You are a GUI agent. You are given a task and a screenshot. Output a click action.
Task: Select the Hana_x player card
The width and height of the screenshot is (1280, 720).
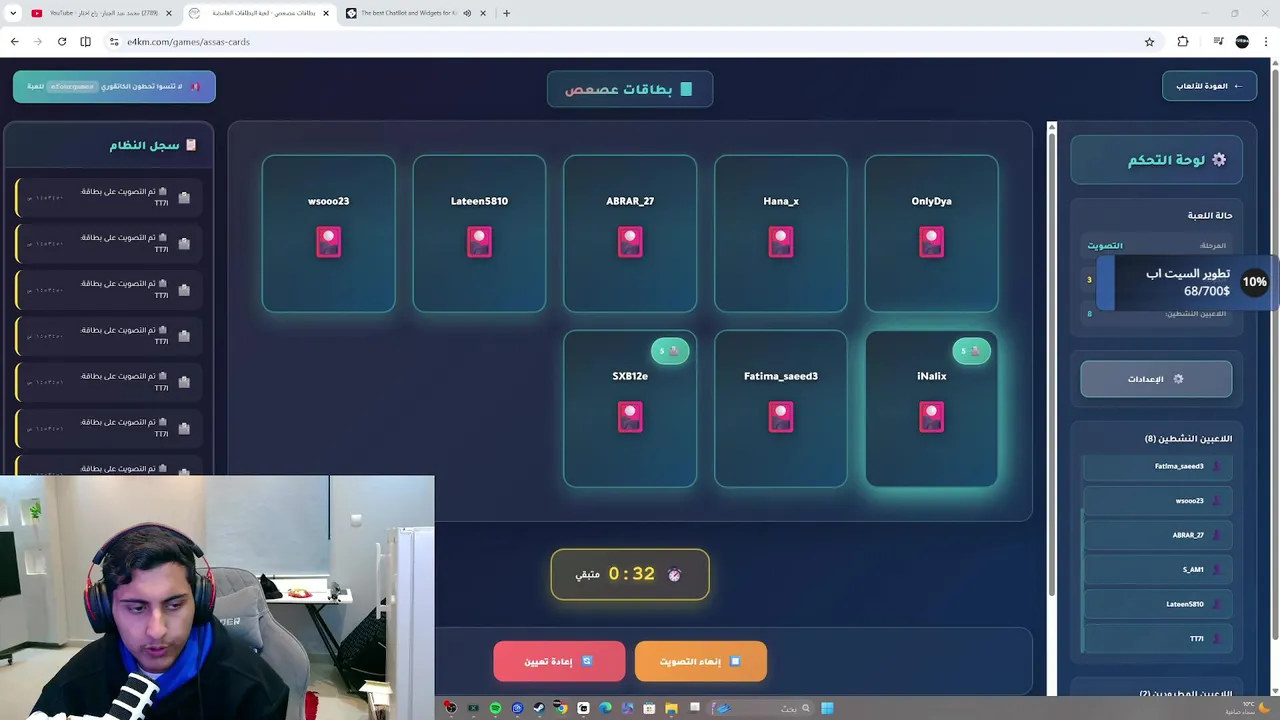(x=781, y=233)
